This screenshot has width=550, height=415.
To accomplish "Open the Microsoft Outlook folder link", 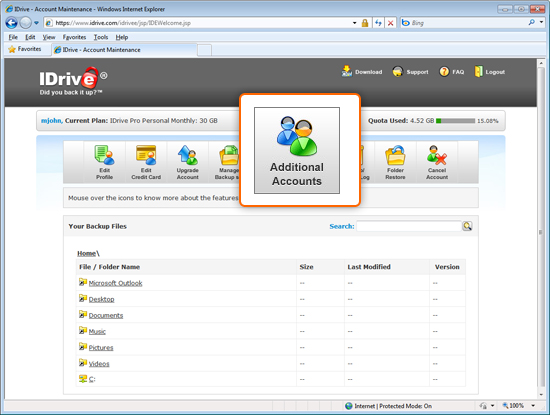I will (115, 283).
